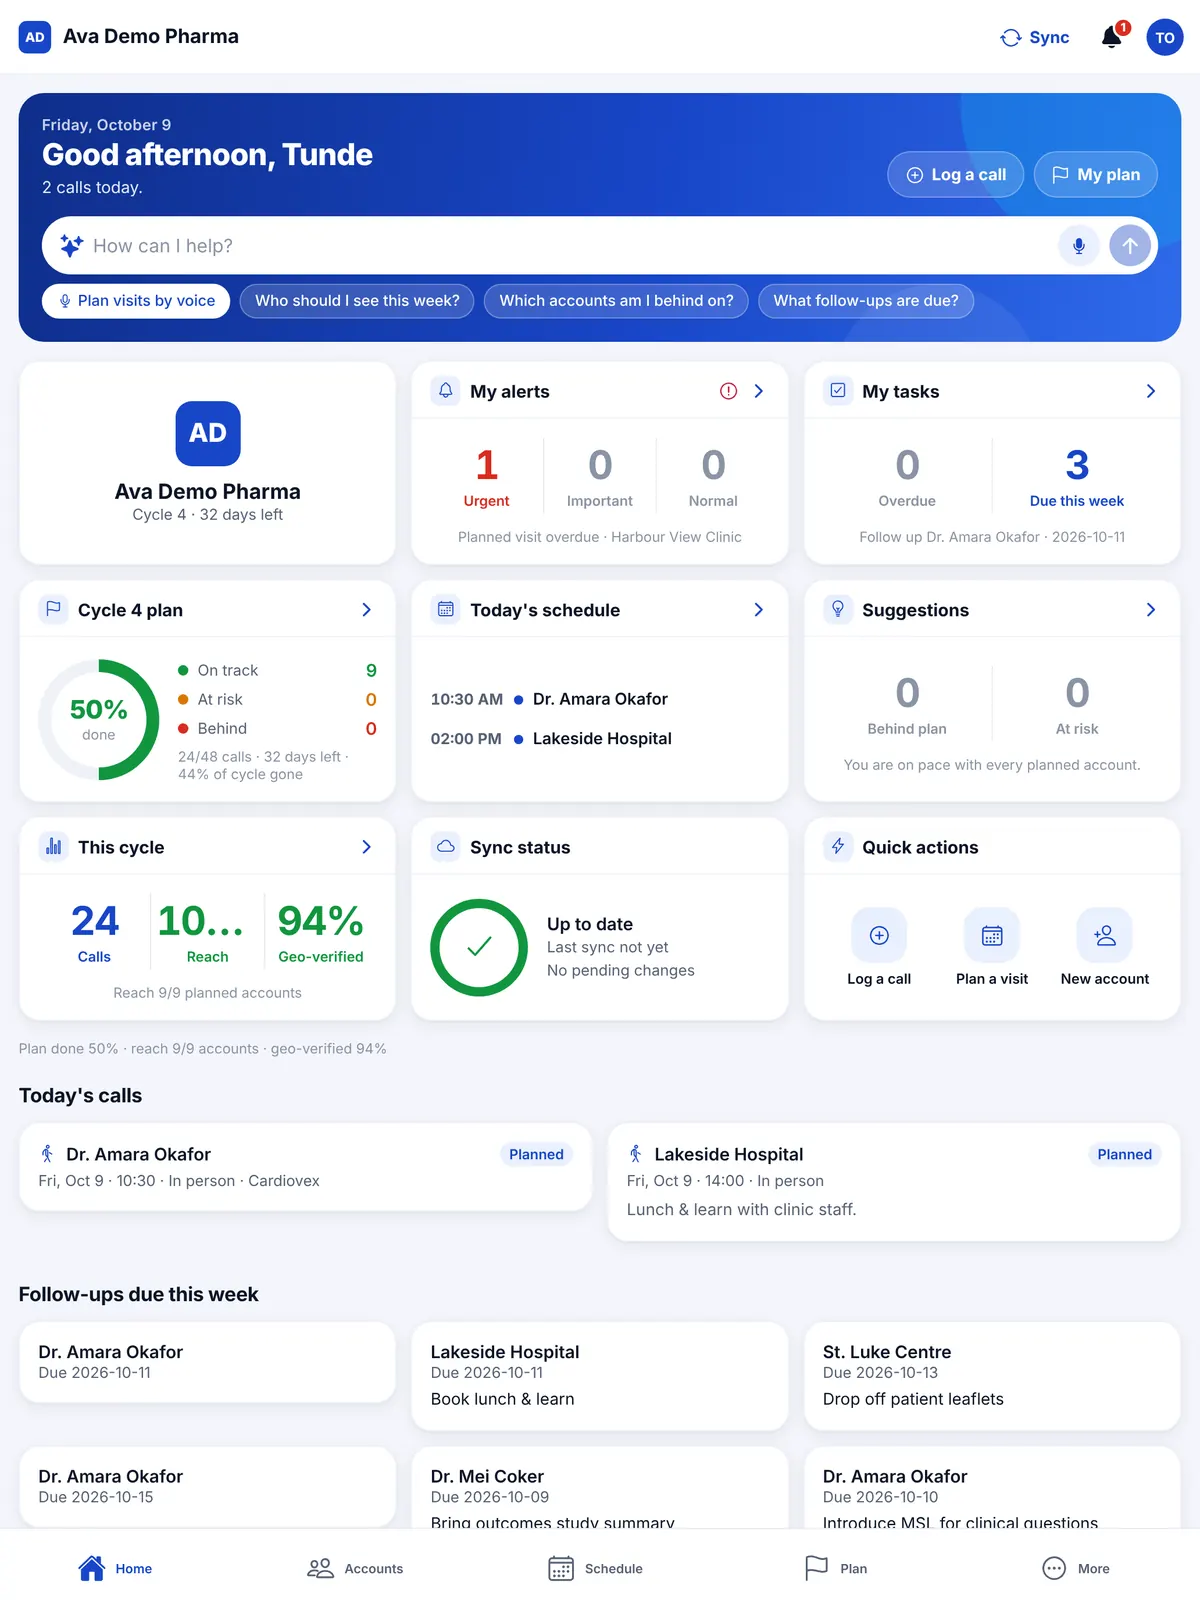Open the TO user avatar

(1165, 37)
